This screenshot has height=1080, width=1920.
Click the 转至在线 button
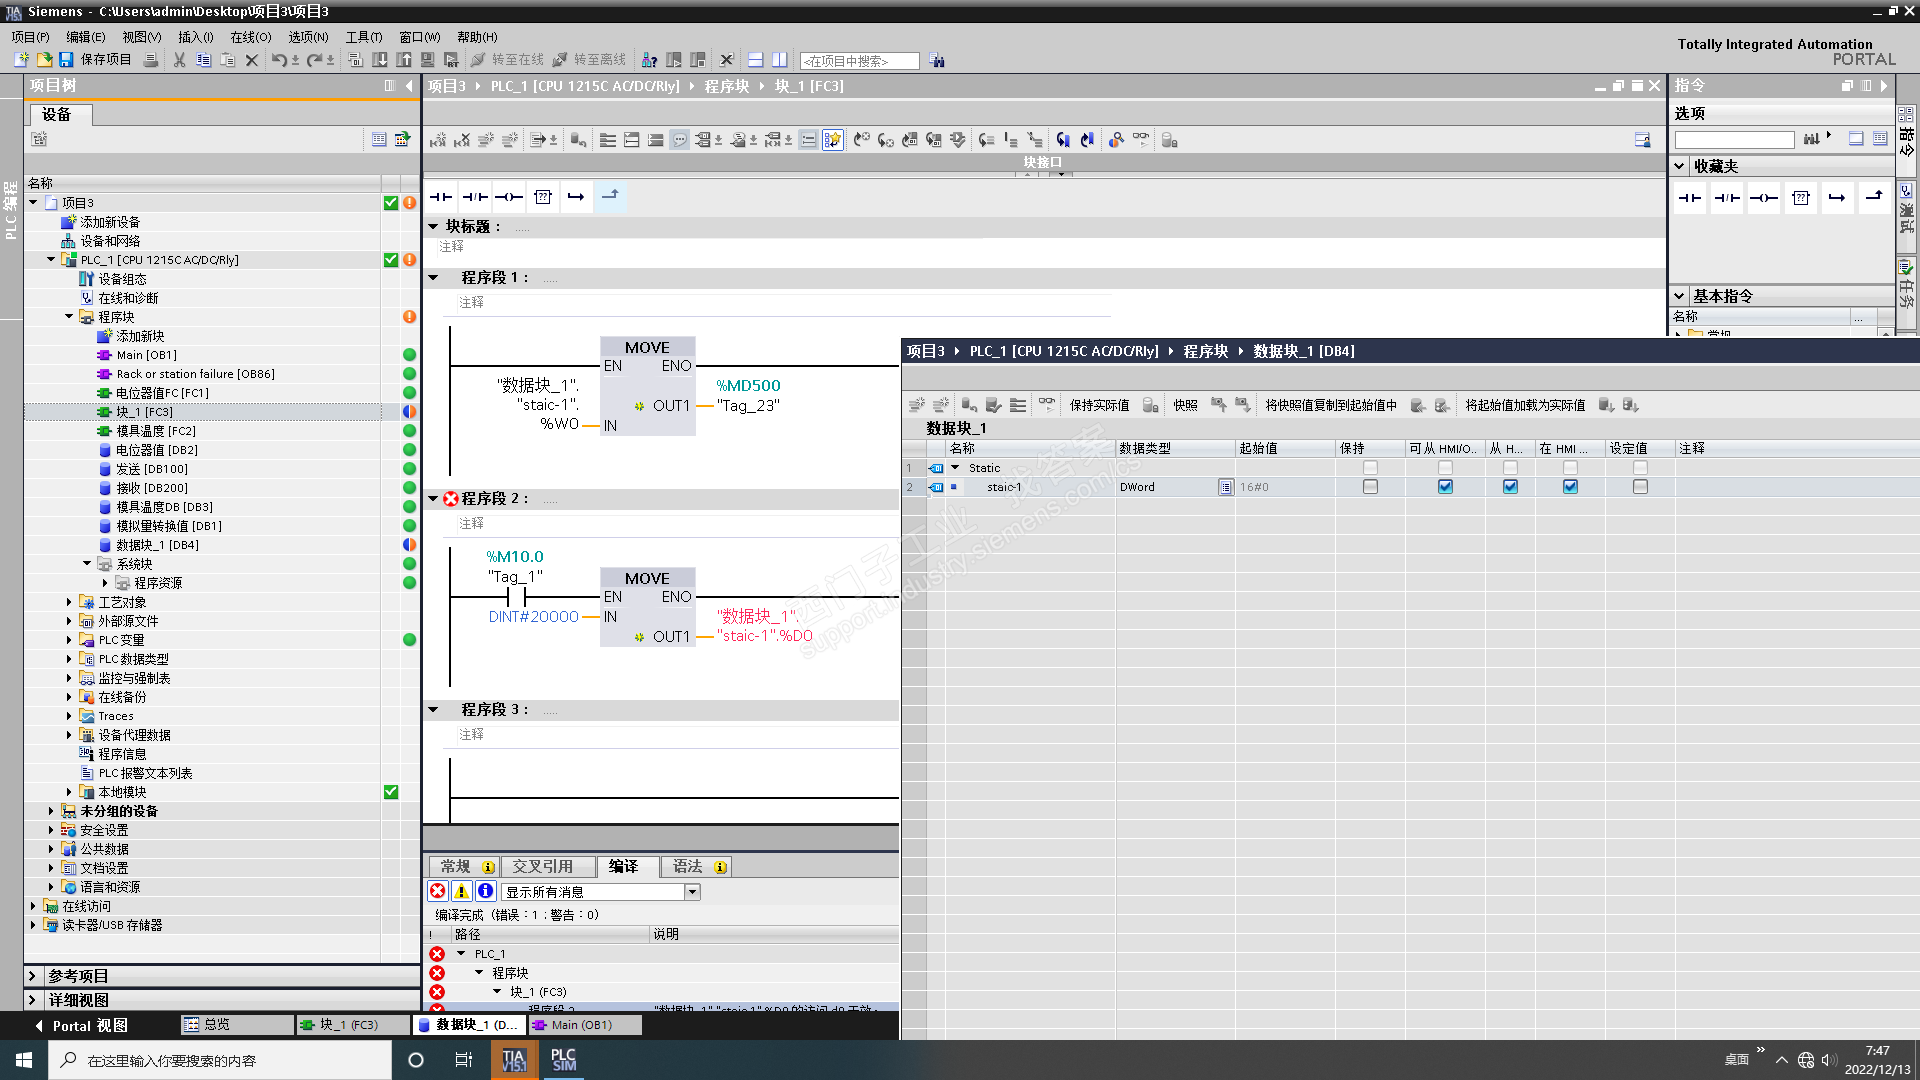tap(508, 60)
